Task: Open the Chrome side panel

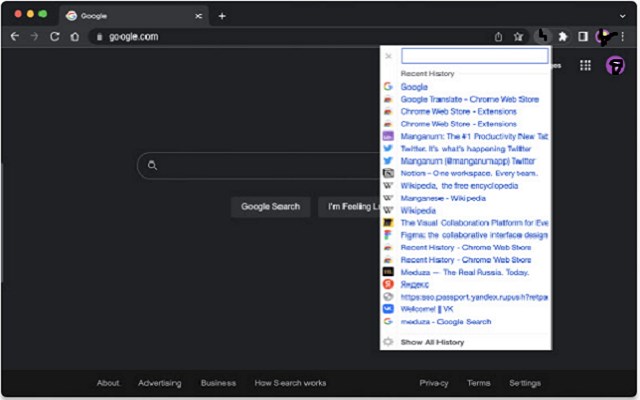Action: pos(583,37)
